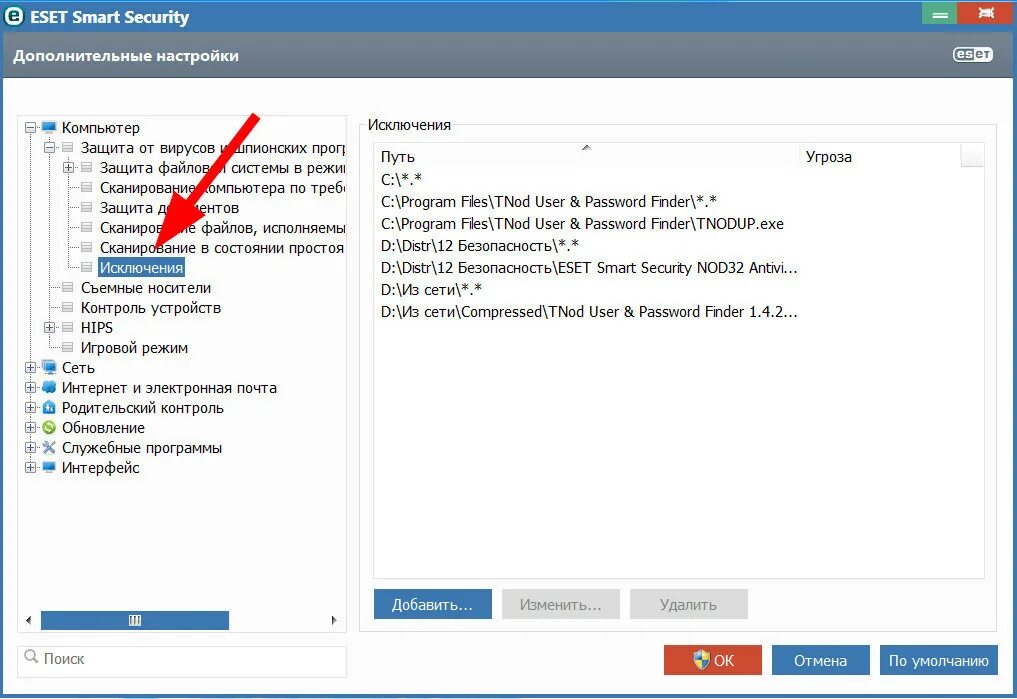Expand Интернет и электронная почта node

click(x=30, y=388)
